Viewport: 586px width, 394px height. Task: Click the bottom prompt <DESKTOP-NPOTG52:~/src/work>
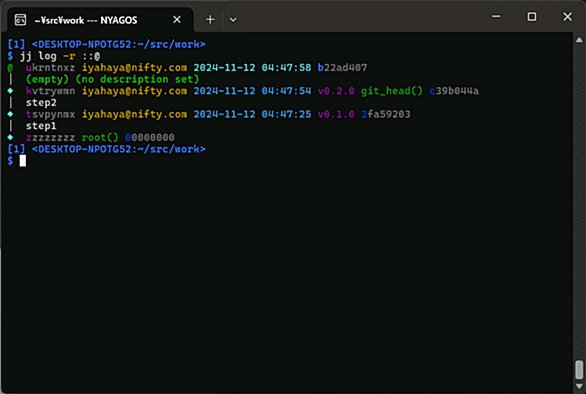(118, 149)
